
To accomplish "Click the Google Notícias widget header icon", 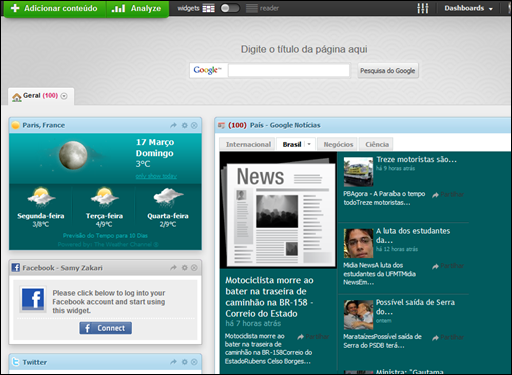I will pos(221,125).
